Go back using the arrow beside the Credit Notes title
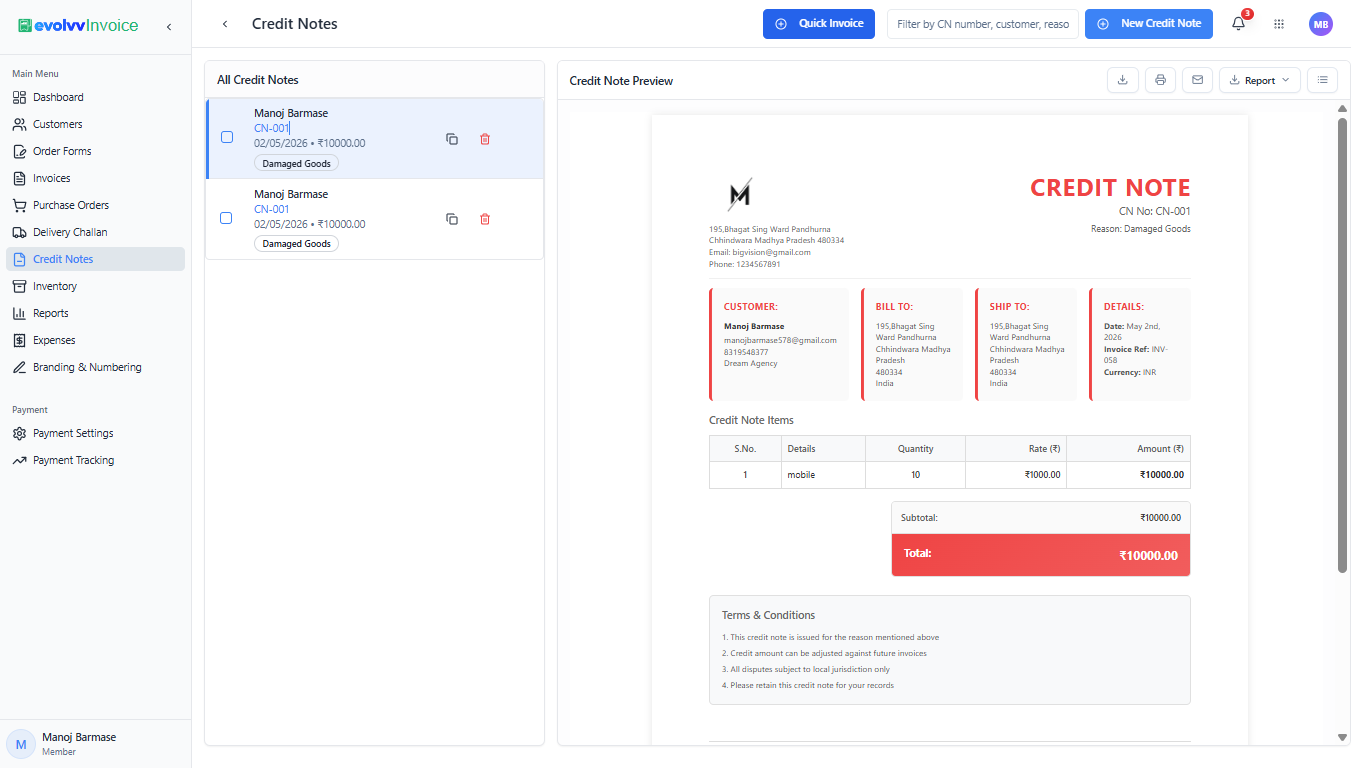The width and height of the screenshot is (1366, 768). point(225,24)
